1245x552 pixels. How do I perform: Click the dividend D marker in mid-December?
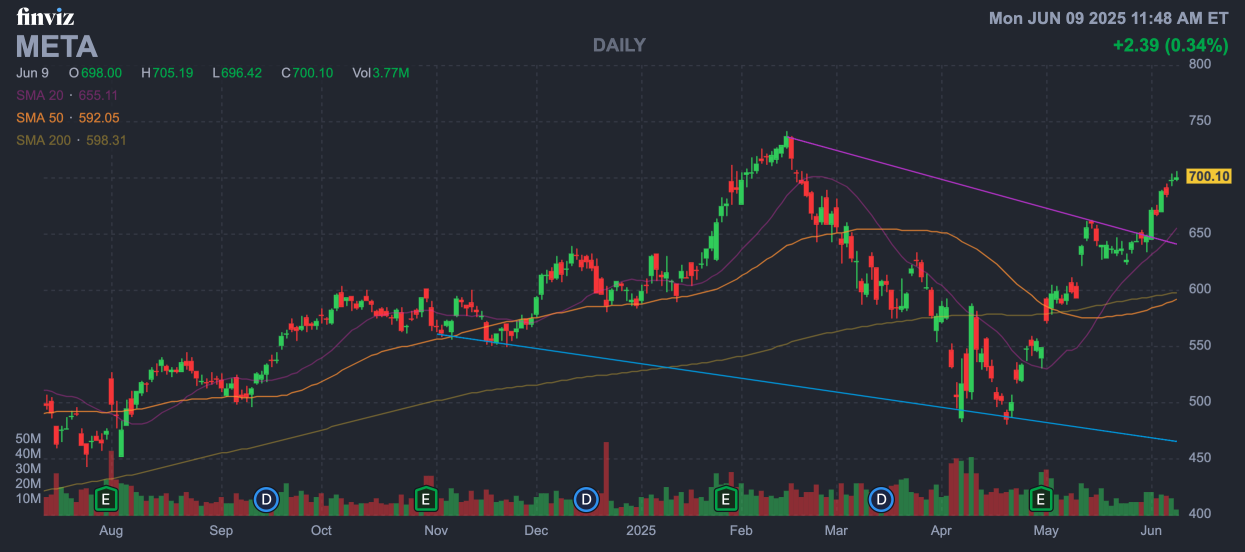tap(587, 498)
